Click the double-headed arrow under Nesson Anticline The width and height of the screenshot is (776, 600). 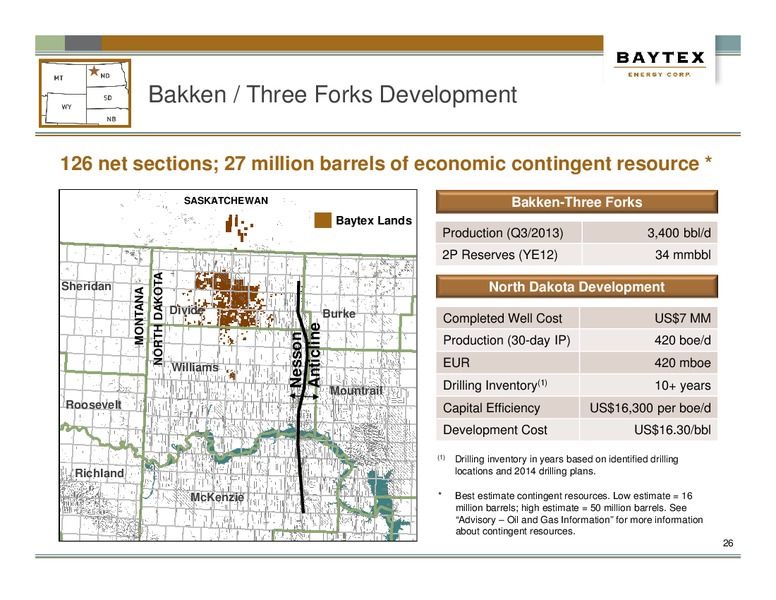[304, 397]
